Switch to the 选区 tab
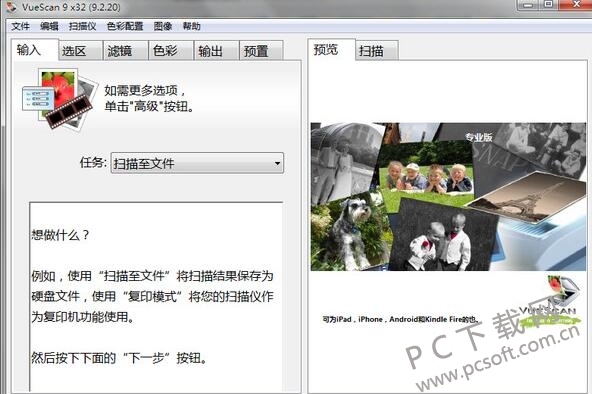Image resolution: width=592 pixels, height=394 pixels. click(x=80, y=51)
